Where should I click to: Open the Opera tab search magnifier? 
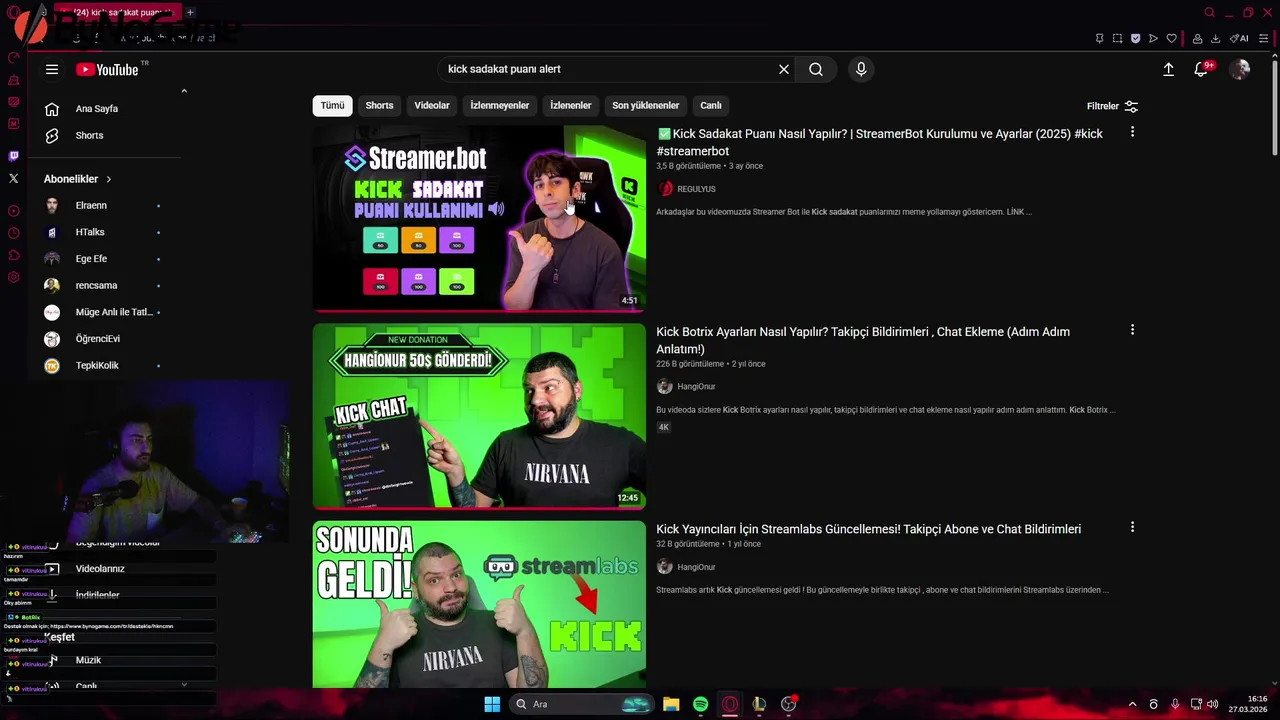1209,13
